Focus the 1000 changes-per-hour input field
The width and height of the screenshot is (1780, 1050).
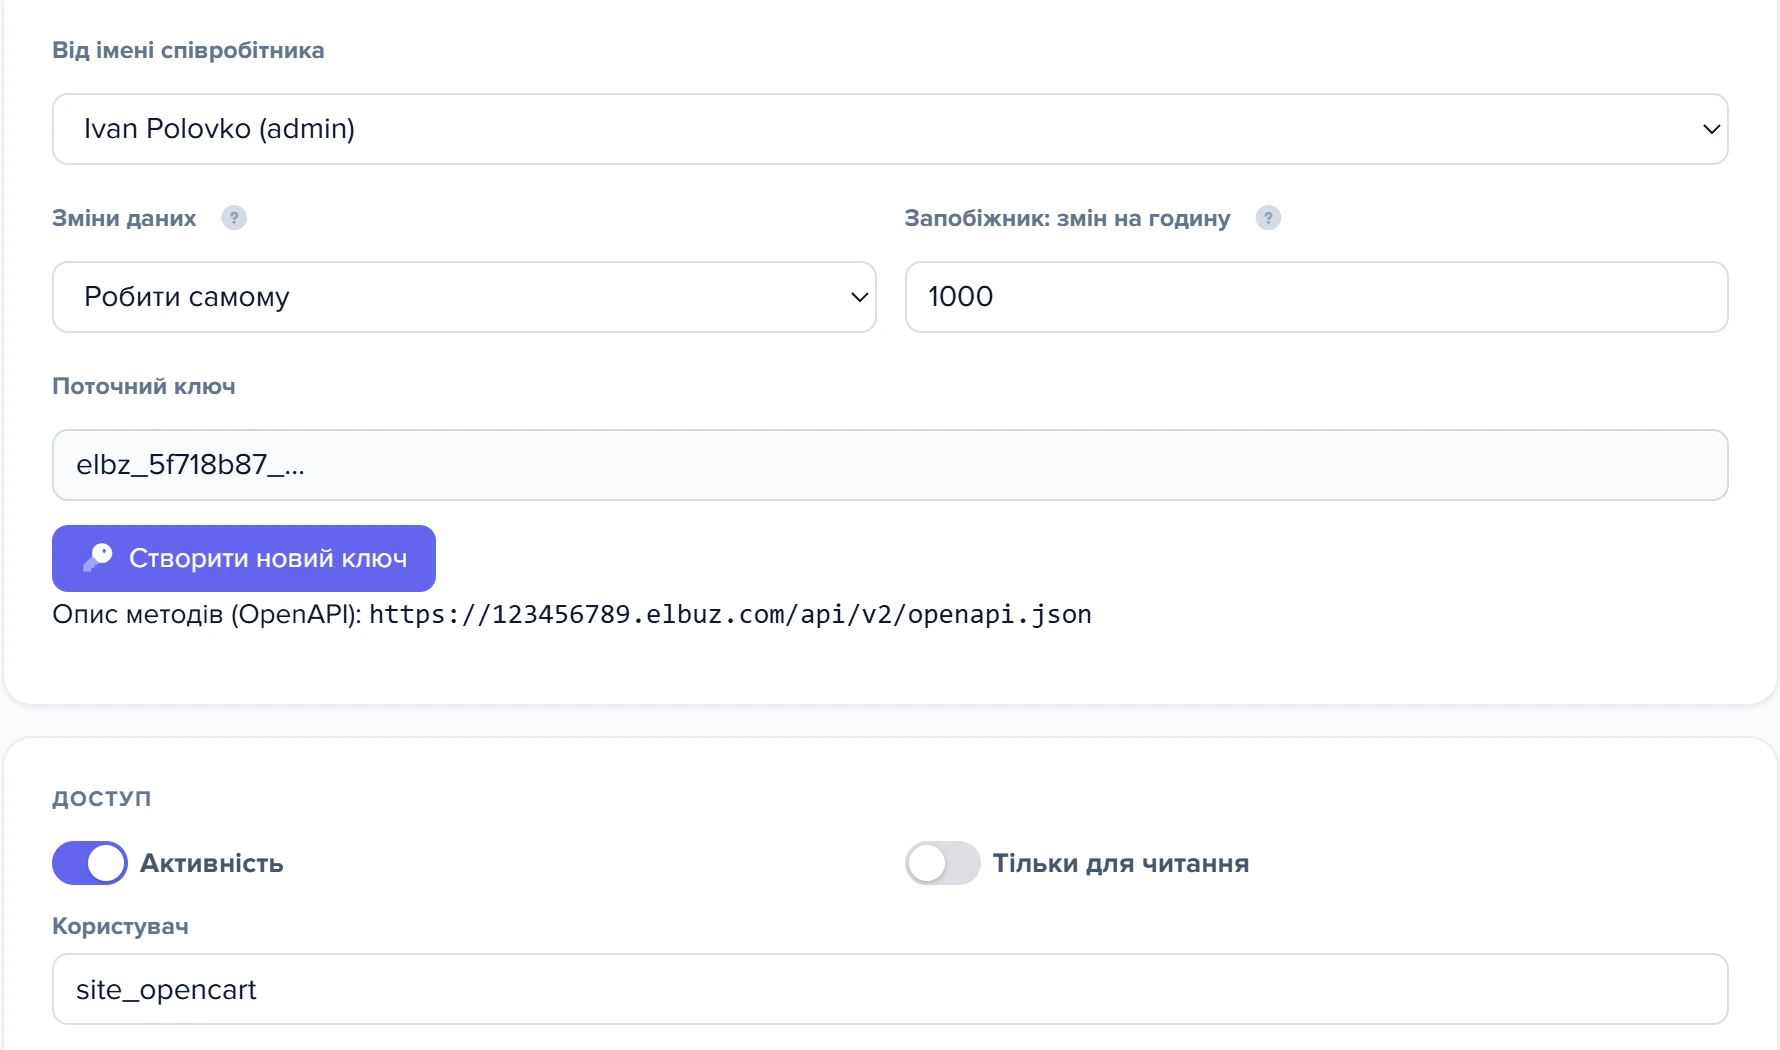click(1316, 297)
